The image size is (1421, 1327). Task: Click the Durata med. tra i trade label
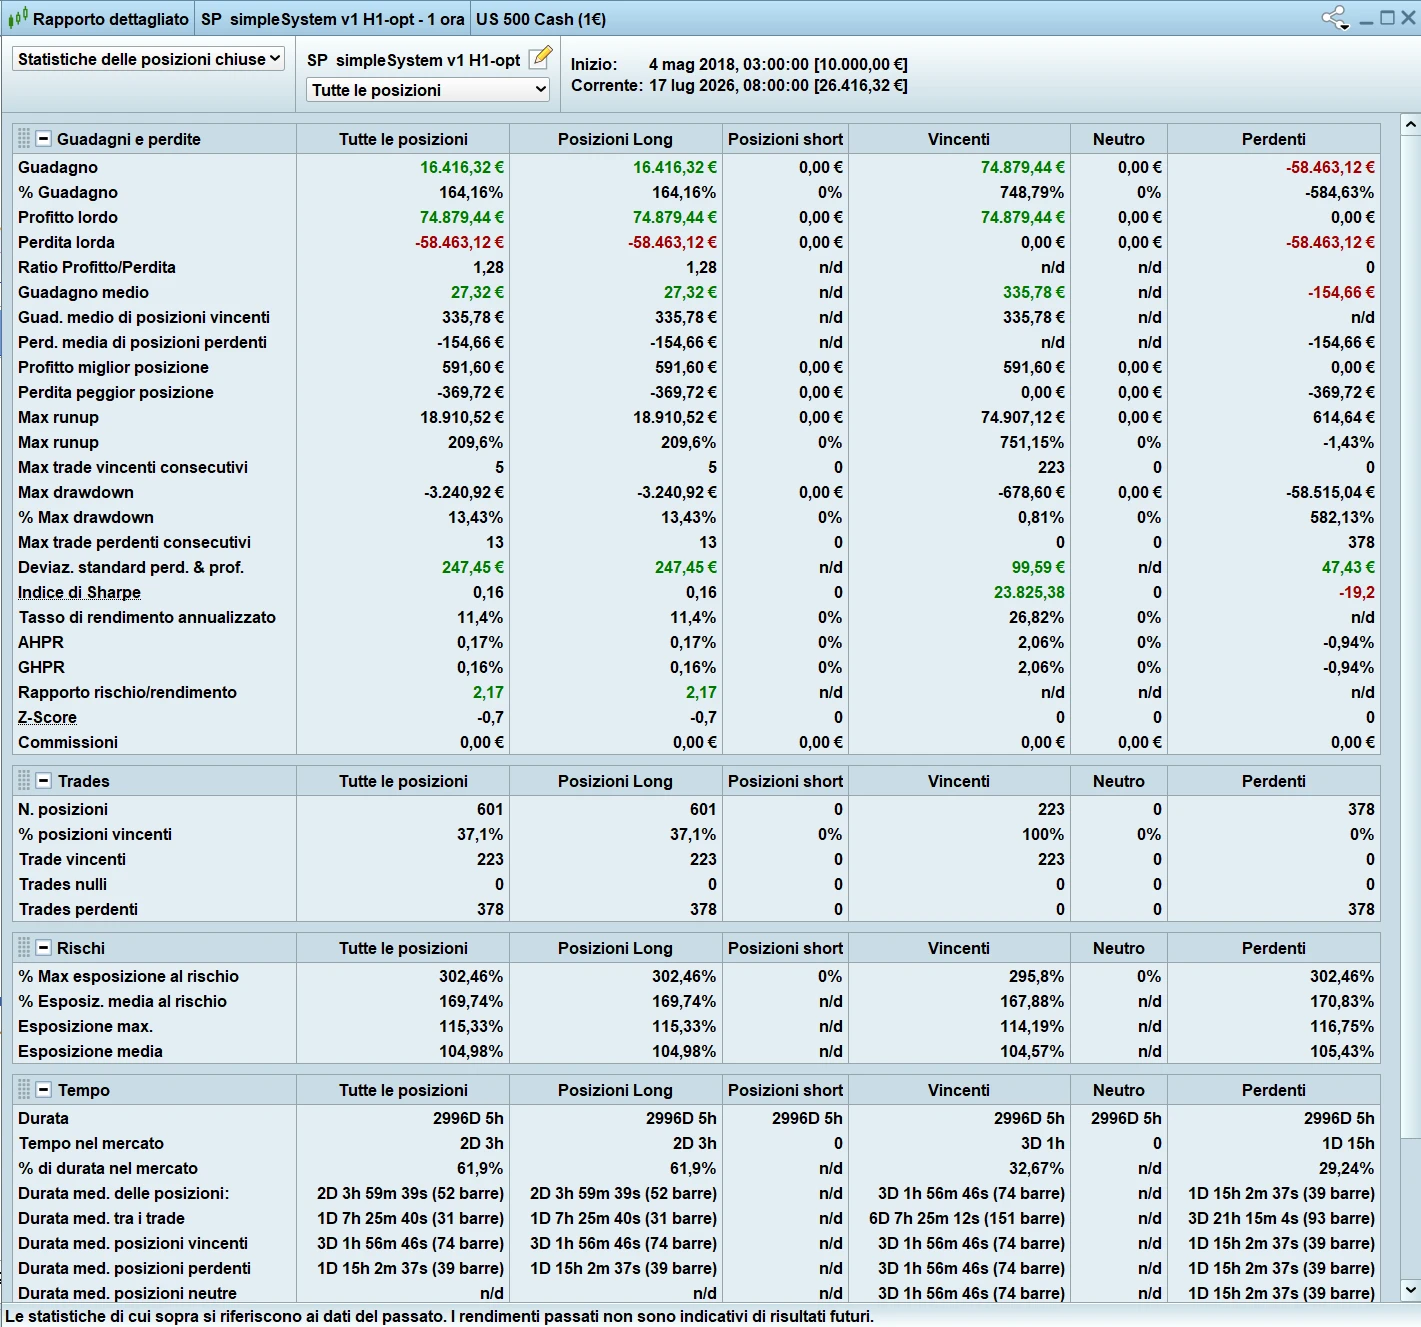(101, 1218)
